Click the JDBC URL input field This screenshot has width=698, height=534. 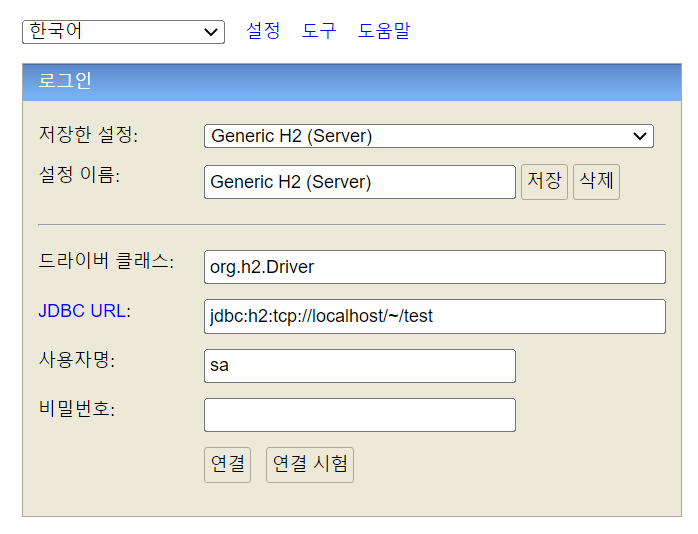(435, 316)
